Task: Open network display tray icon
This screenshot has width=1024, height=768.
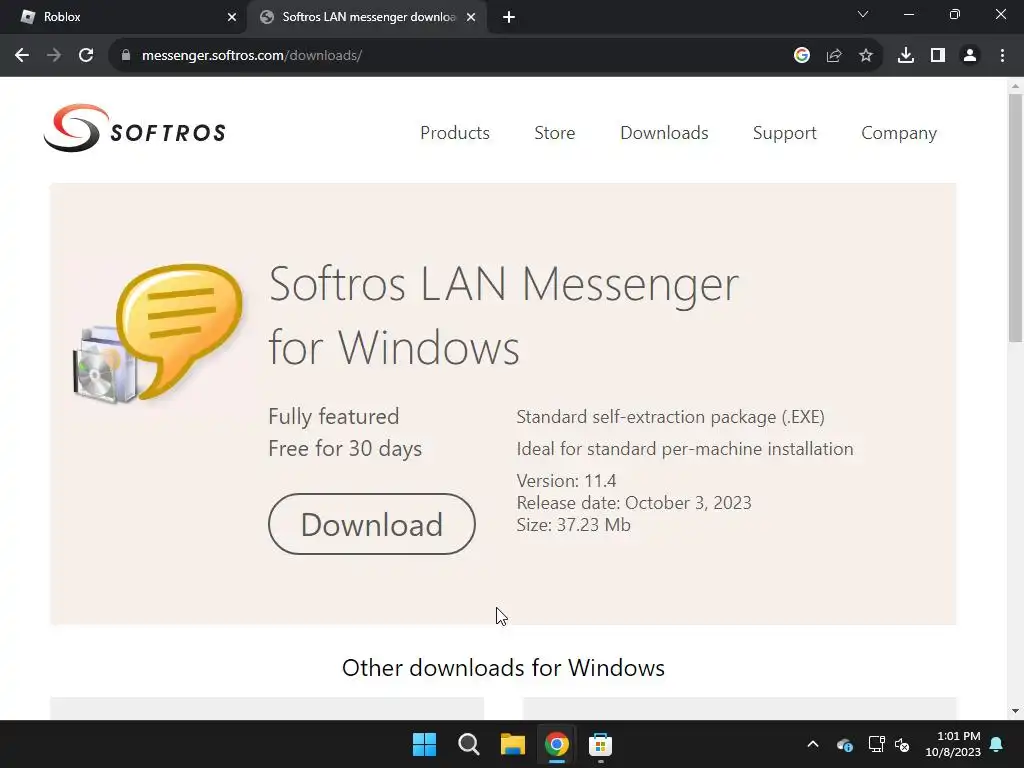Action: coord(876,744)
